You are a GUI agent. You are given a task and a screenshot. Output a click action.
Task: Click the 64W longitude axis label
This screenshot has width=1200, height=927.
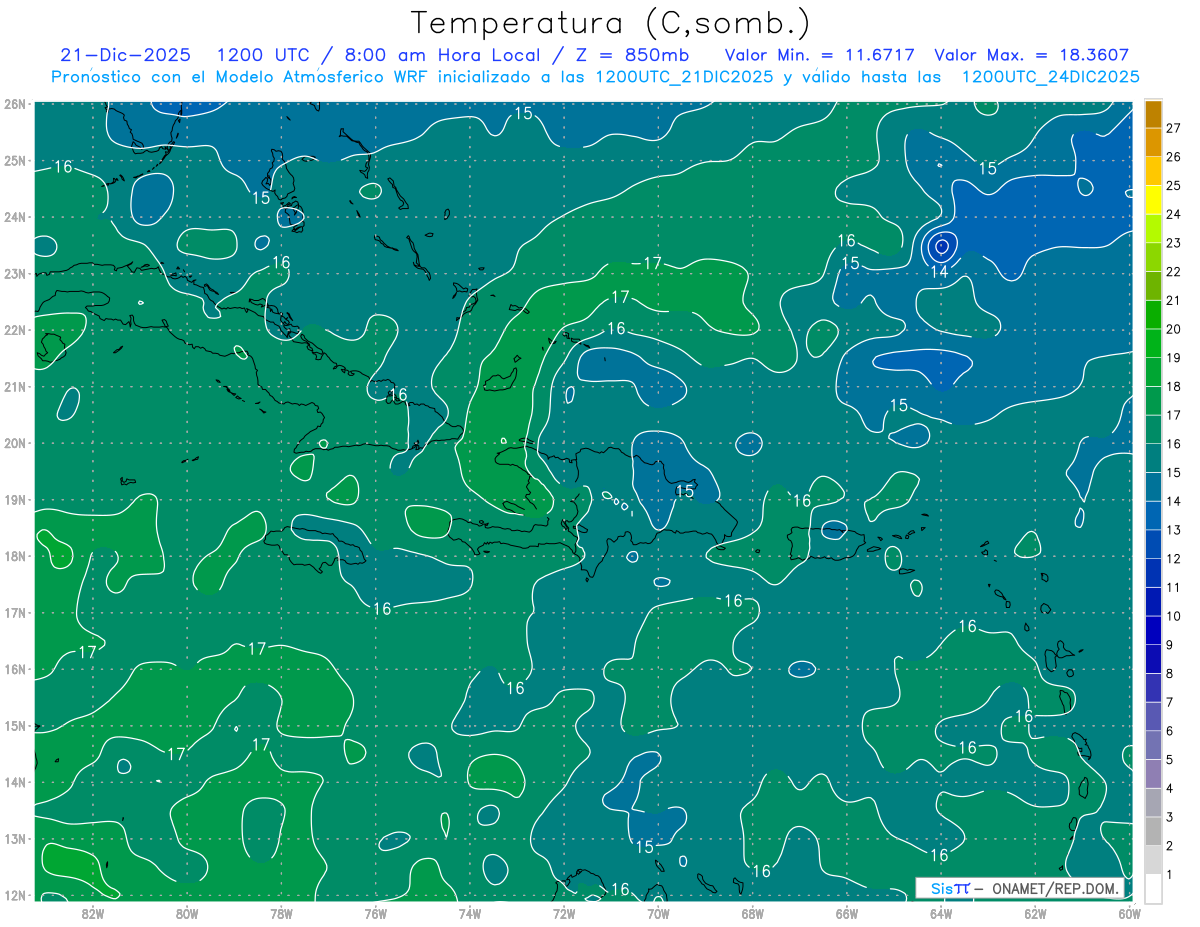pyautogui.click(x=941, y=913)
